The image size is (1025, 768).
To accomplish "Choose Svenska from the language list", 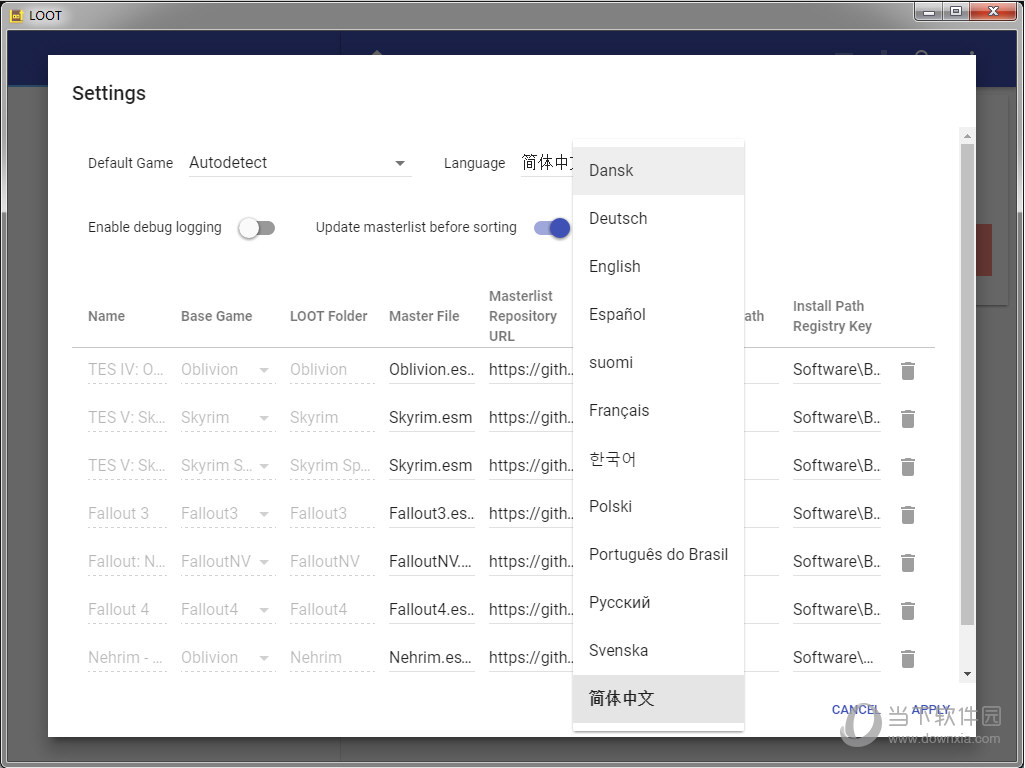I will point(658,650).
